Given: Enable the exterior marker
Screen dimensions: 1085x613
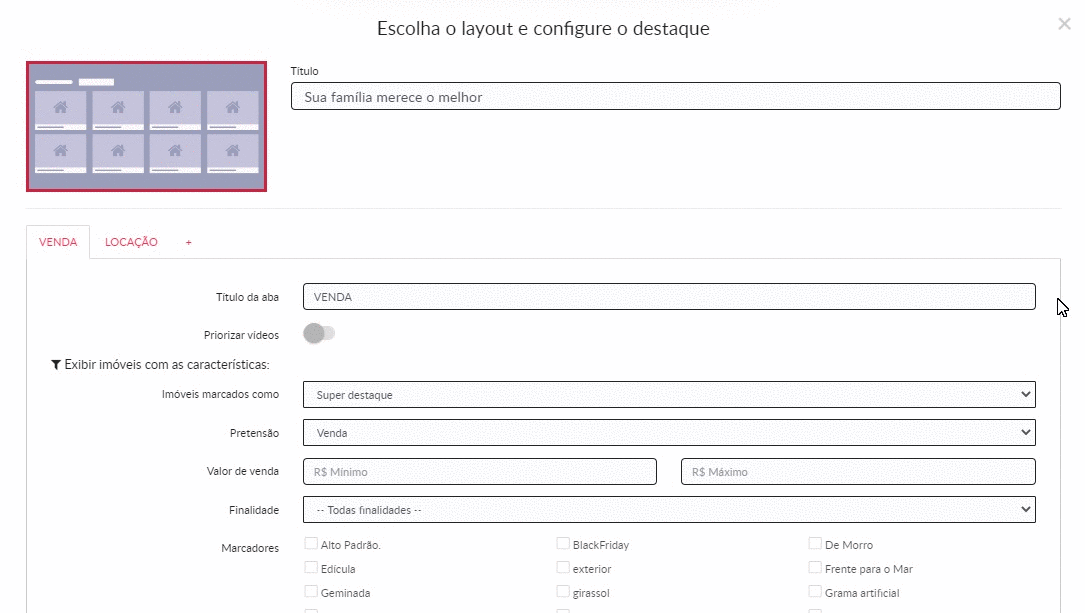Looking at the screenshot, I should [563, 568].
